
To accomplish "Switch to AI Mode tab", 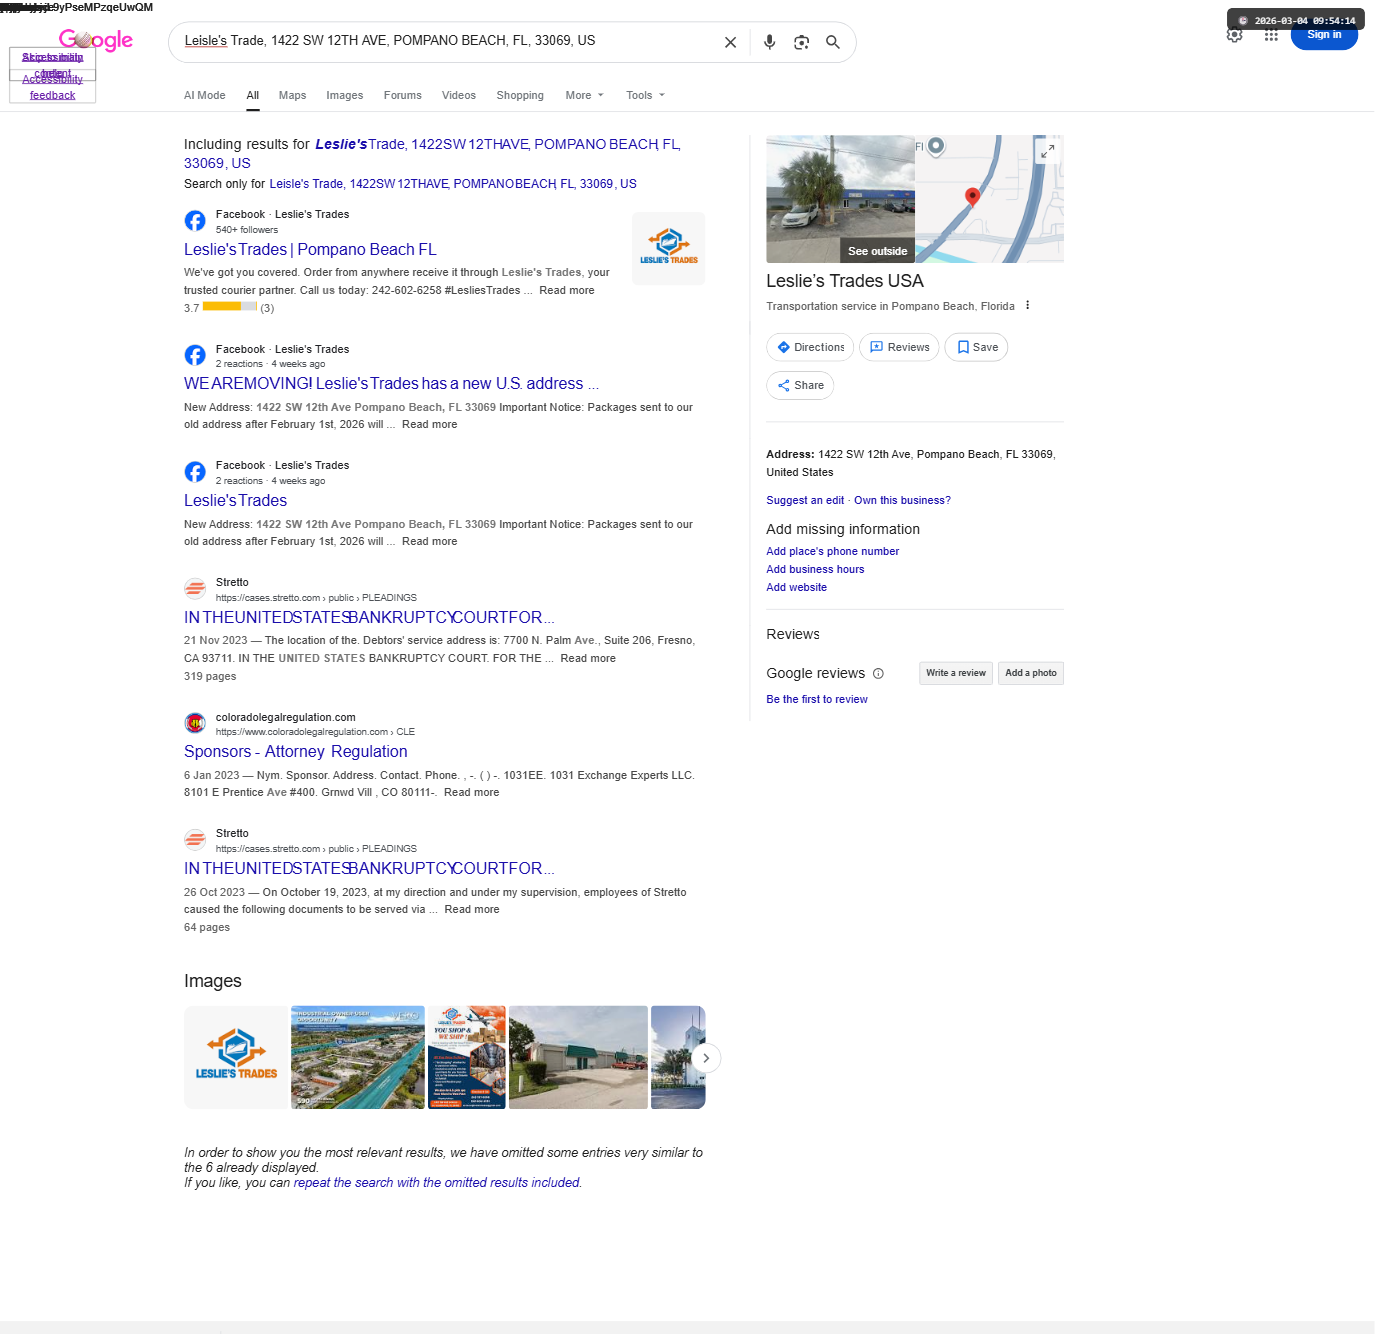I will [x=205, y=95].
